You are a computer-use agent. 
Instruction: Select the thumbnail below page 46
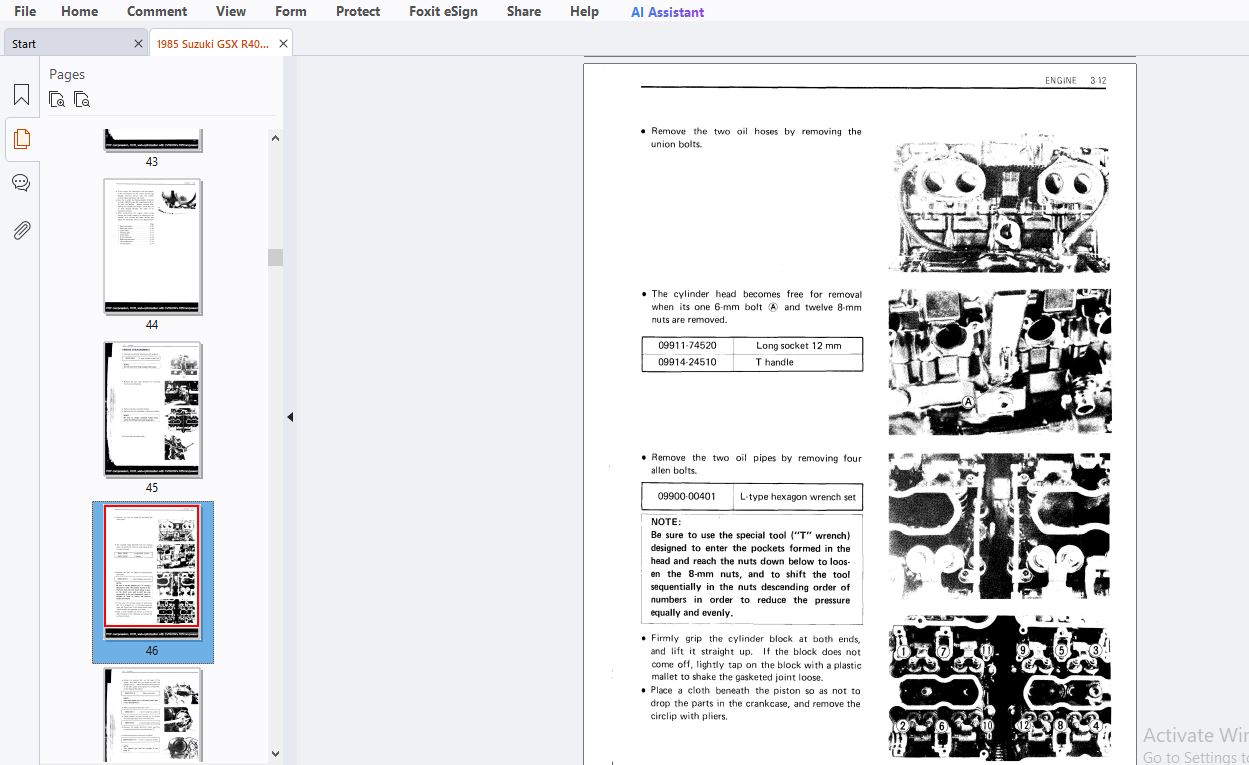(152, 715)
